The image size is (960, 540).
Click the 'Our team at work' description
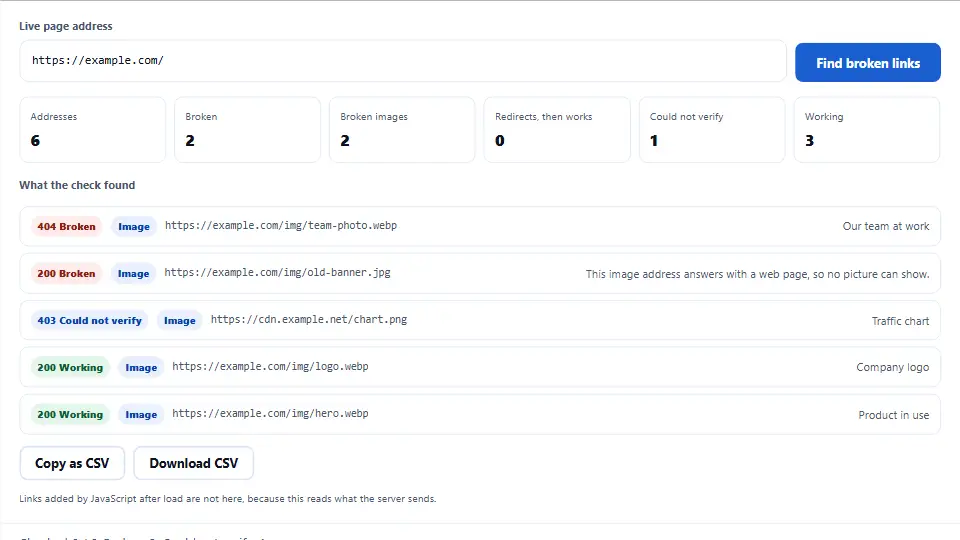pyautogui.click(x=886, y=227)
